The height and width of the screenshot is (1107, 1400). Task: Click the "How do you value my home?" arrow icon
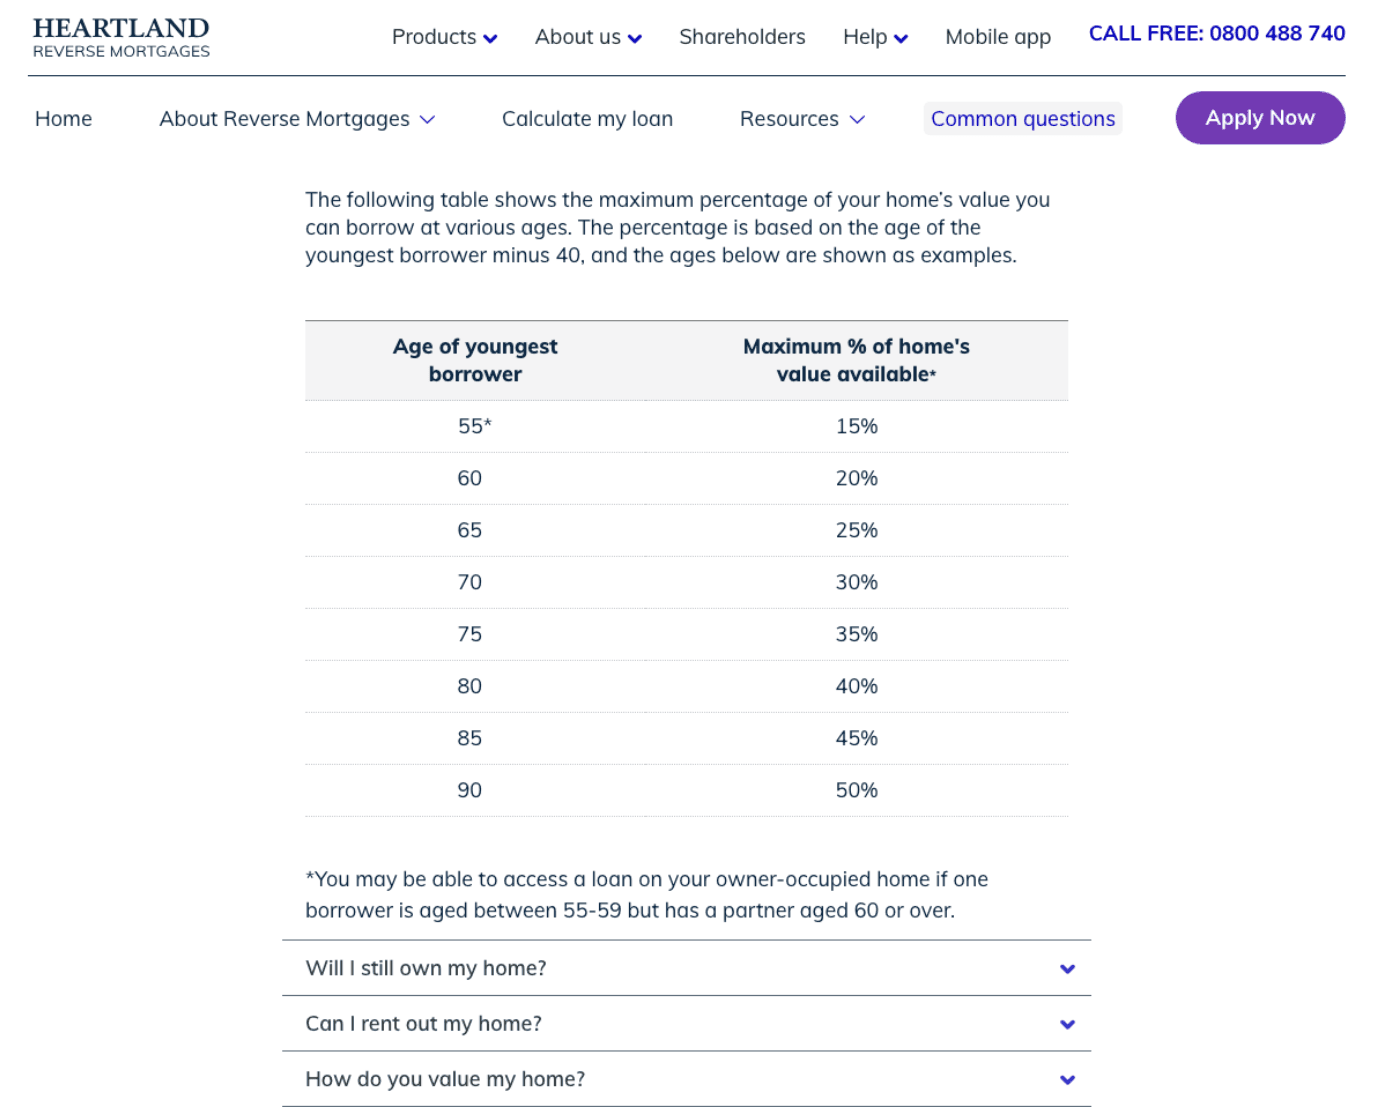(1067, 1080)
